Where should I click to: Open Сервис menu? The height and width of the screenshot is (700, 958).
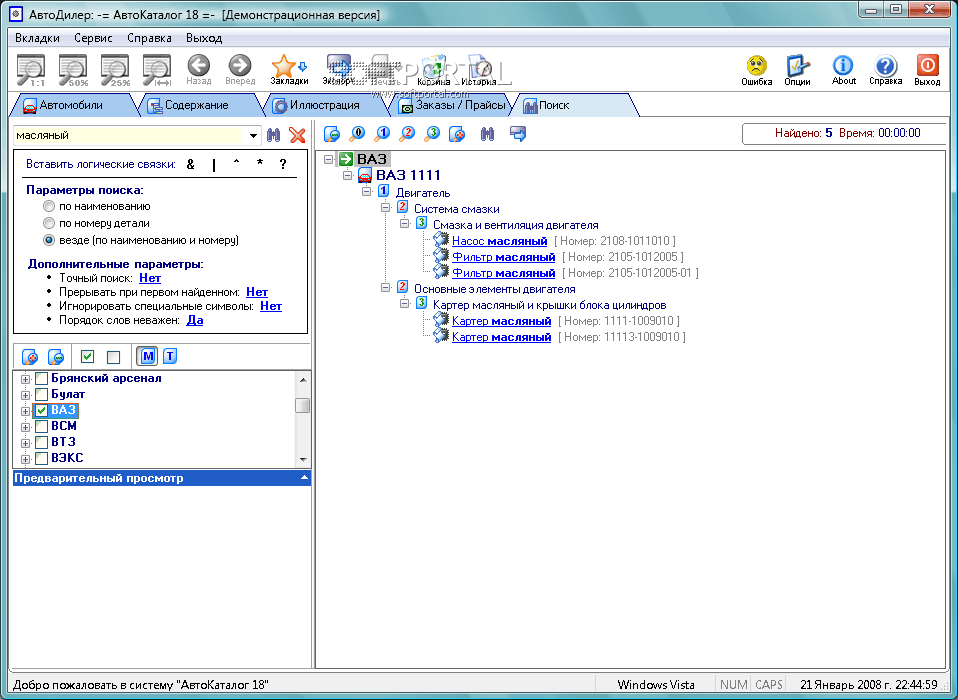coord(93,38)
